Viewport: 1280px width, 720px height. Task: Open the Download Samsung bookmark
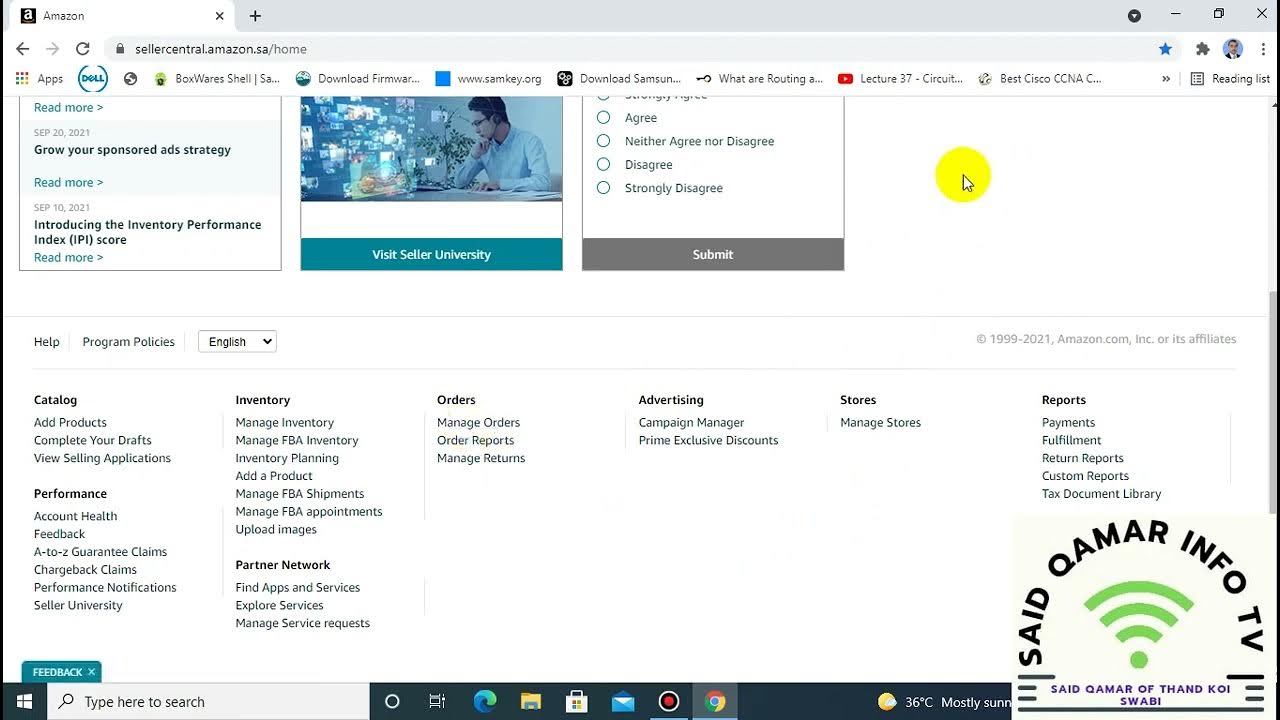(620, 78)
